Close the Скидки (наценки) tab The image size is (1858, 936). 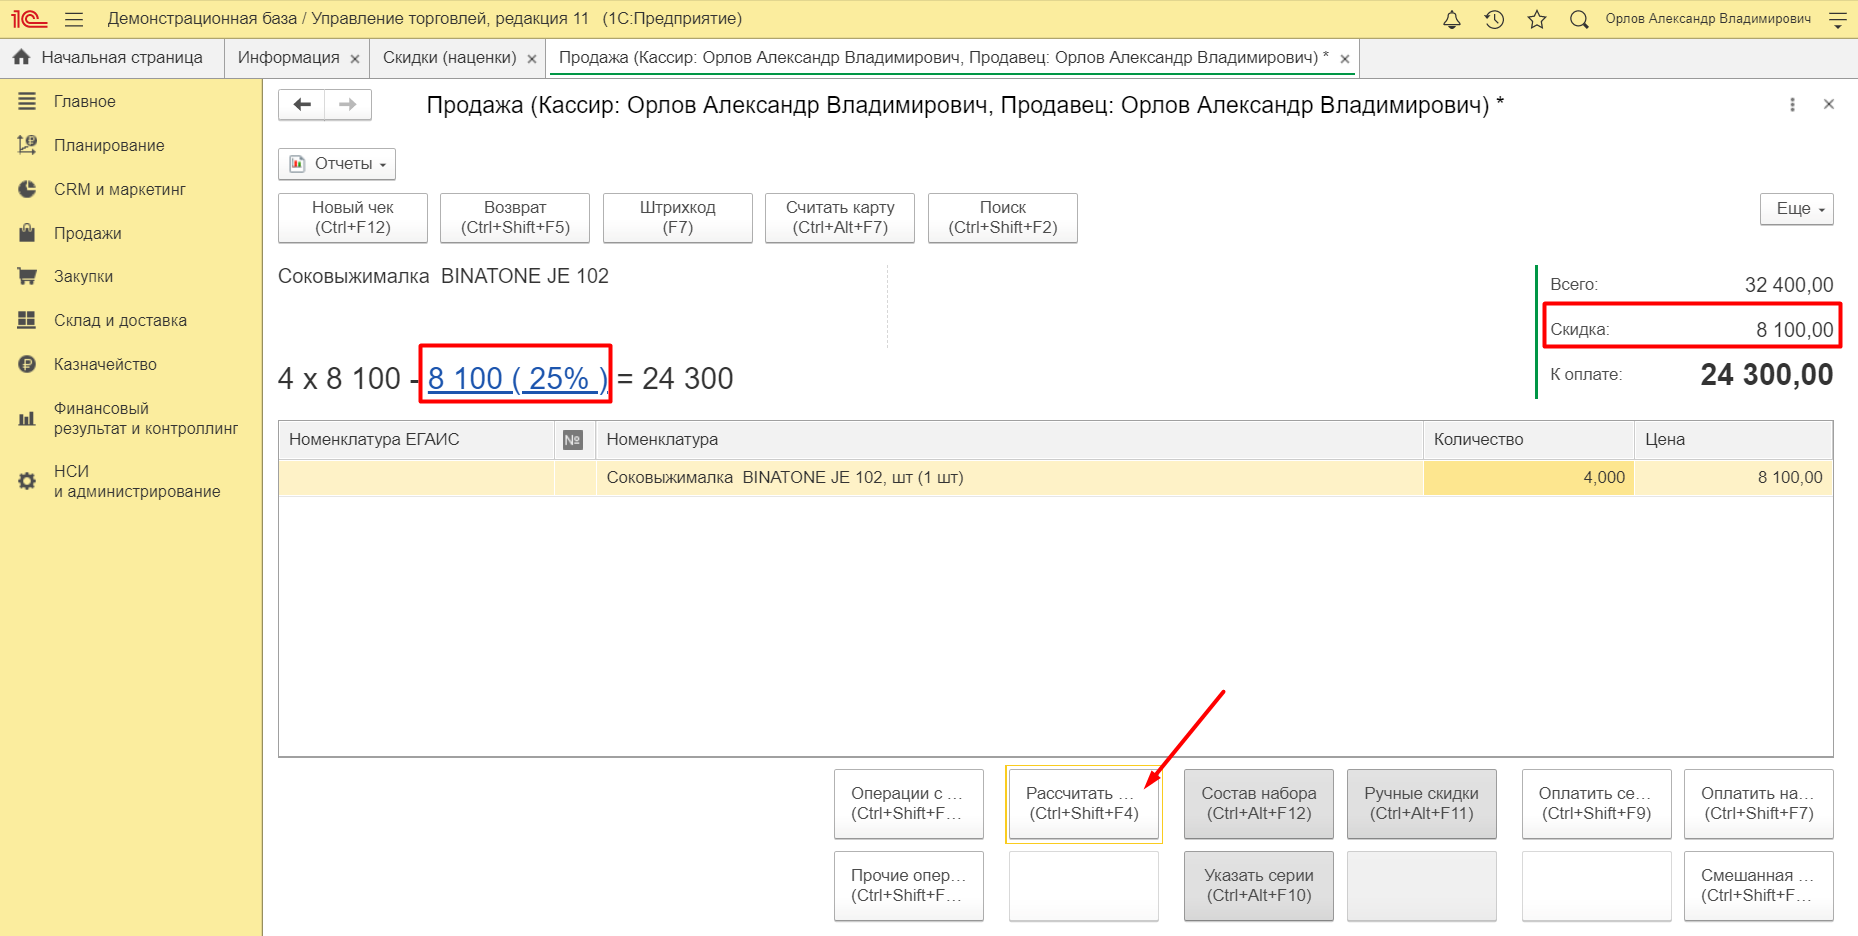[x=532, y=59]
